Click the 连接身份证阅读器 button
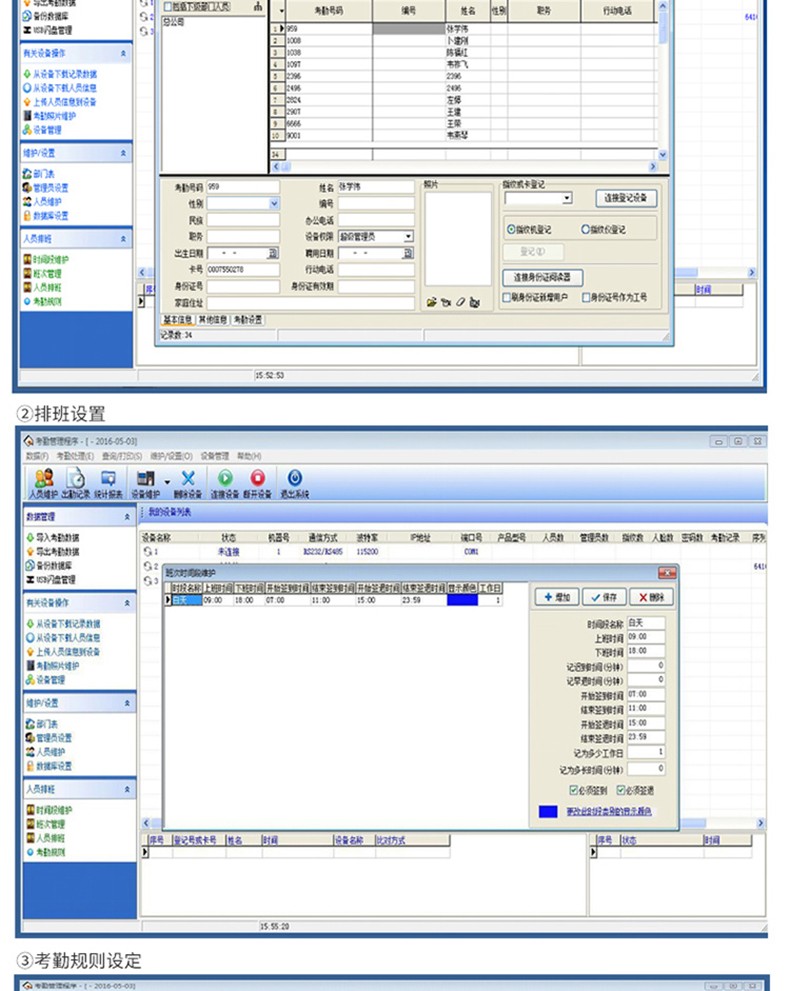Screen dimensions: 790x991 542,277
